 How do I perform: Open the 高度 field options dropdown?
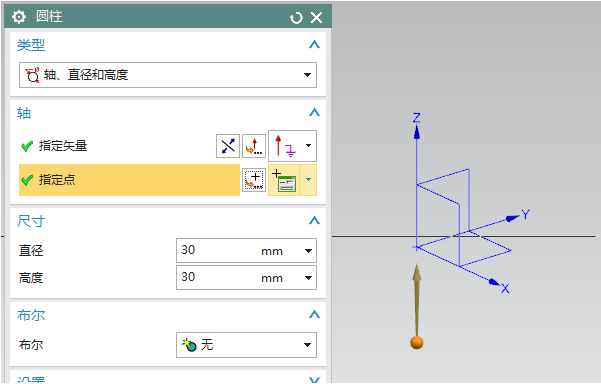click(308, 278)
